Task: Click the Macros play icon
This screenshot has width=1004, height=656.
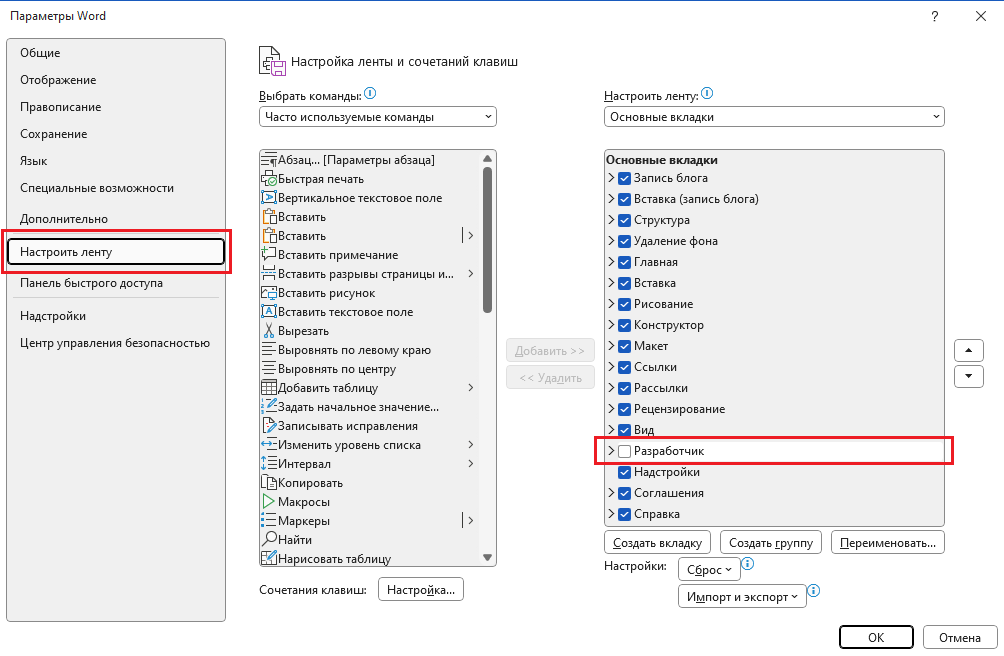Action: (x=268, y=502)
